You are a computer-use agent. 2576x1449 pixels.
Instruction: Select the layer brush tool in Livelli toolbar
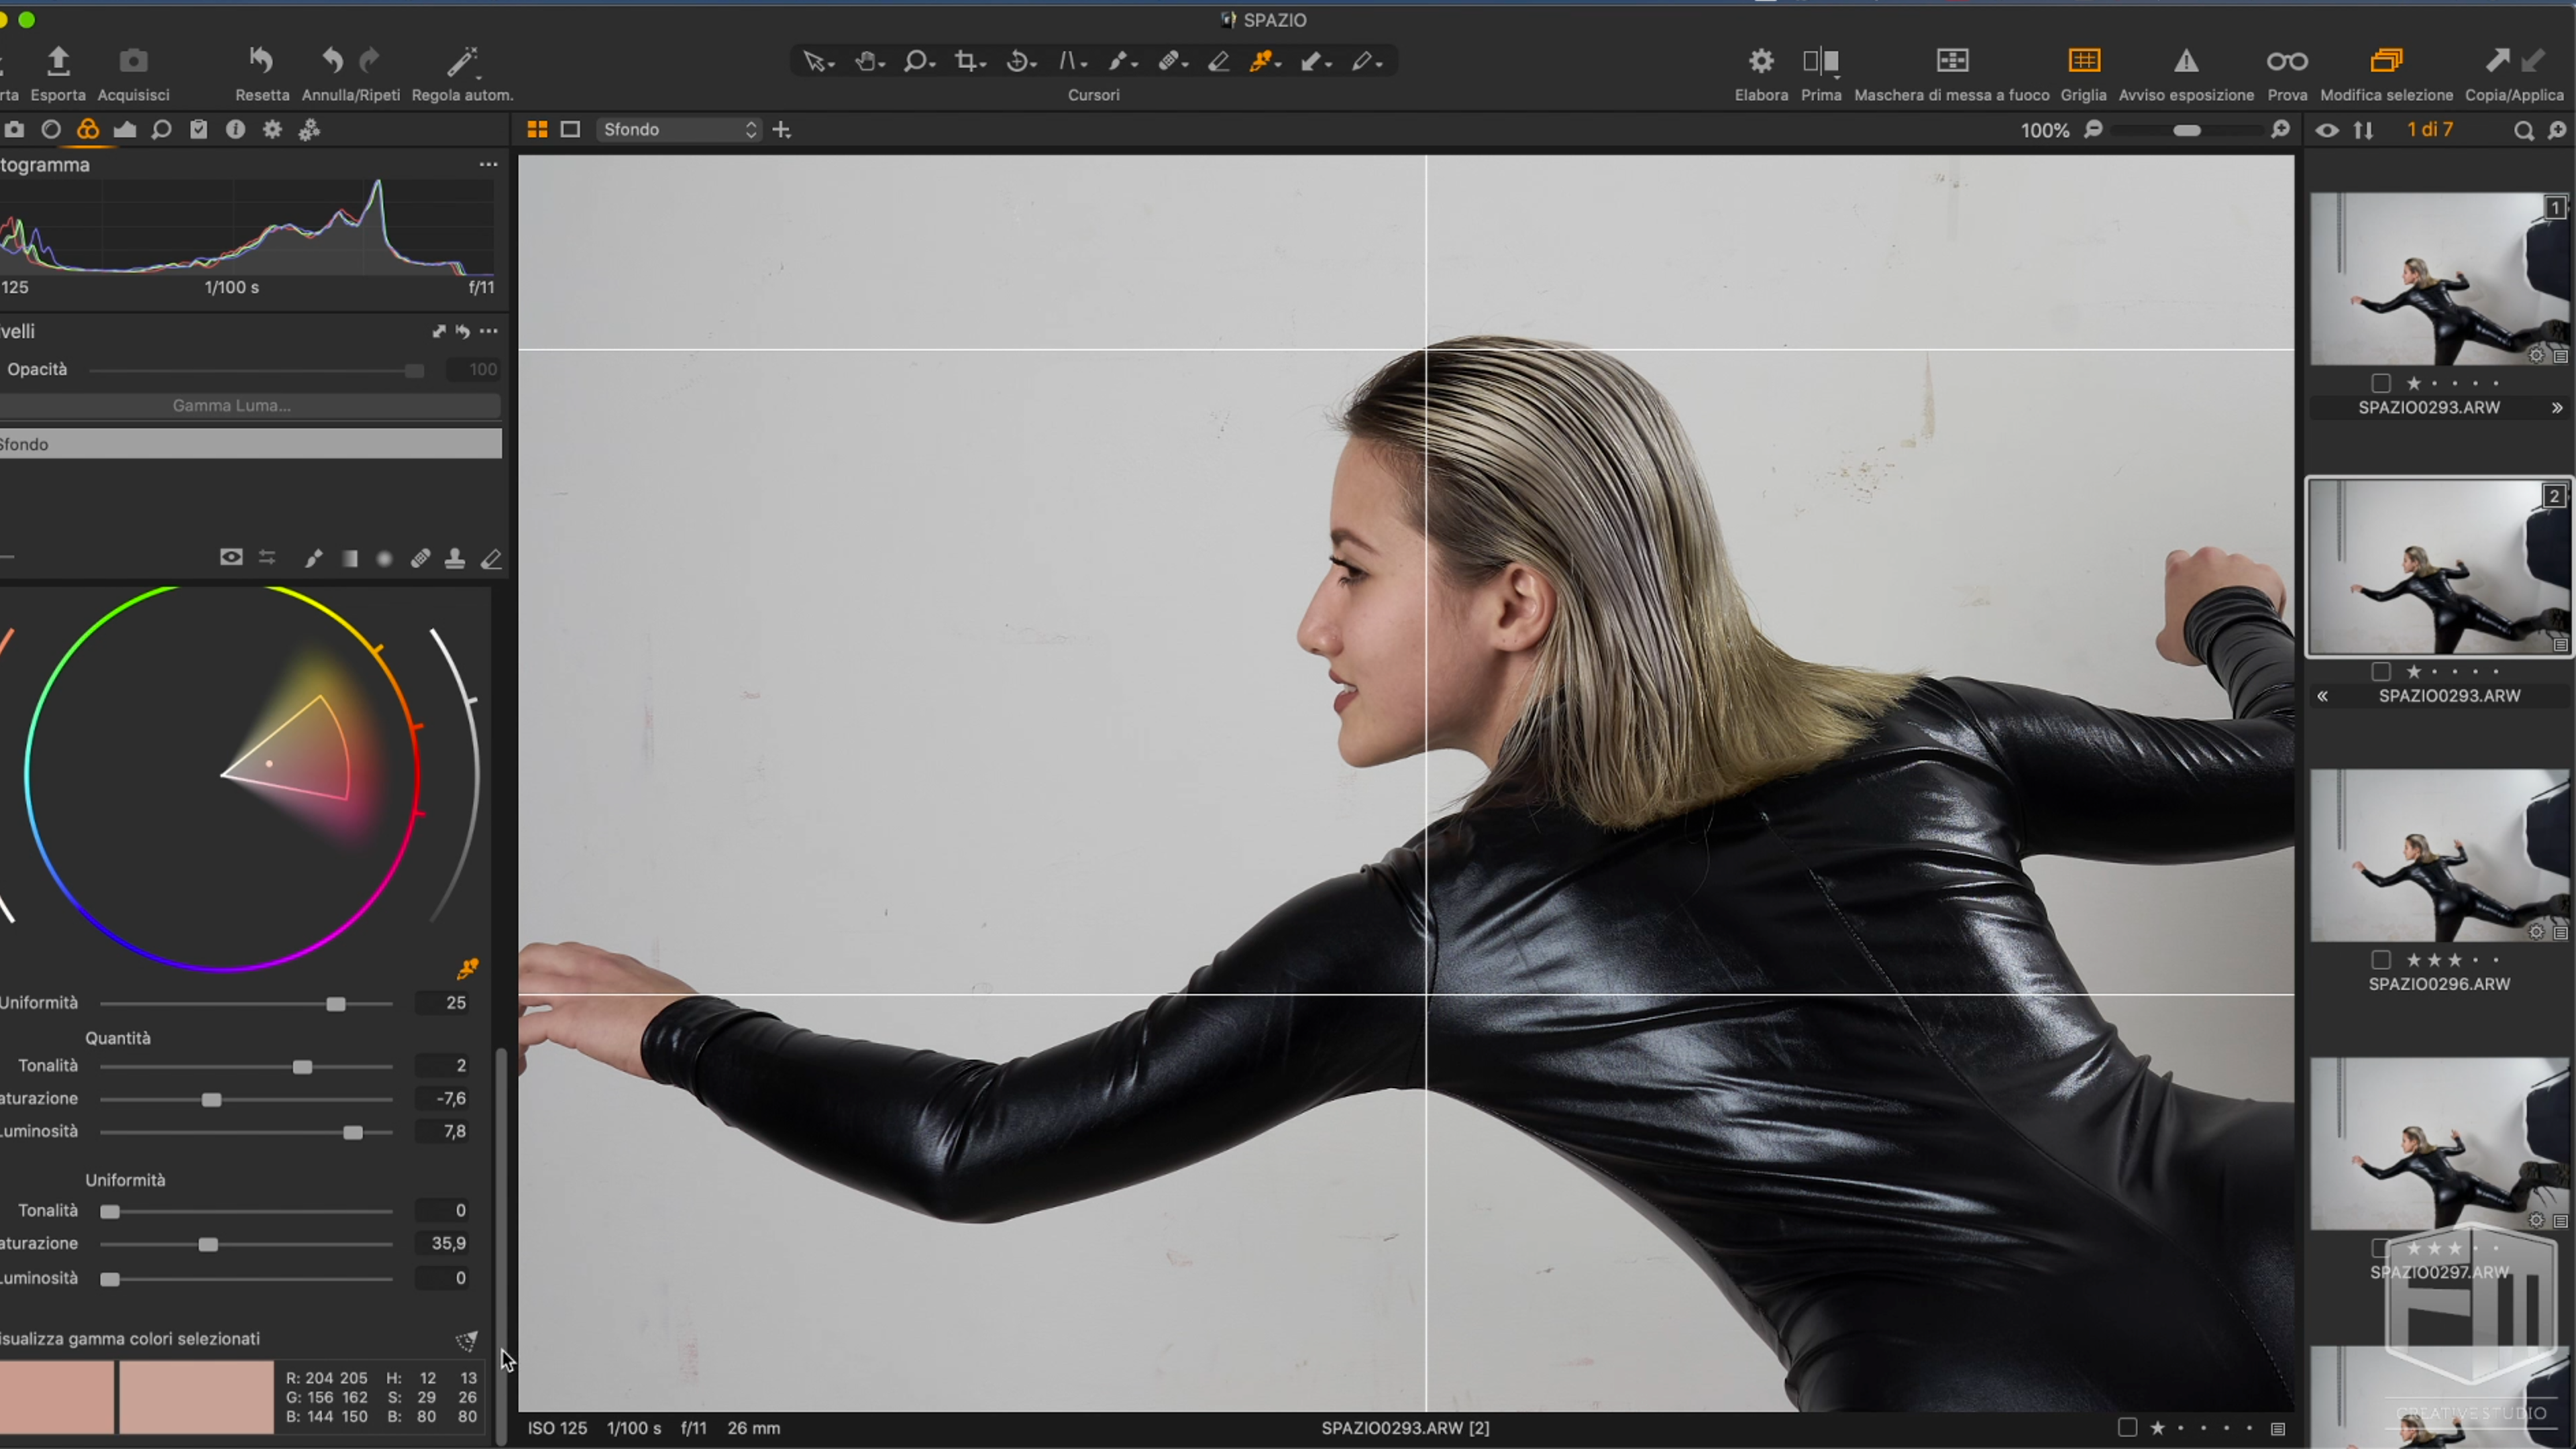313,559
